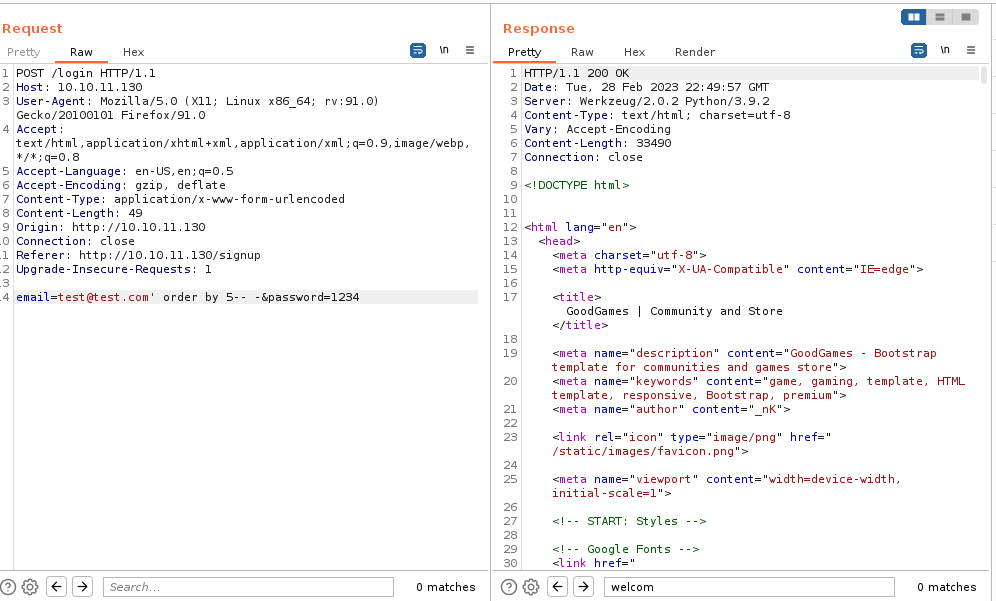Go to next match in Request search

pos(83,586)
